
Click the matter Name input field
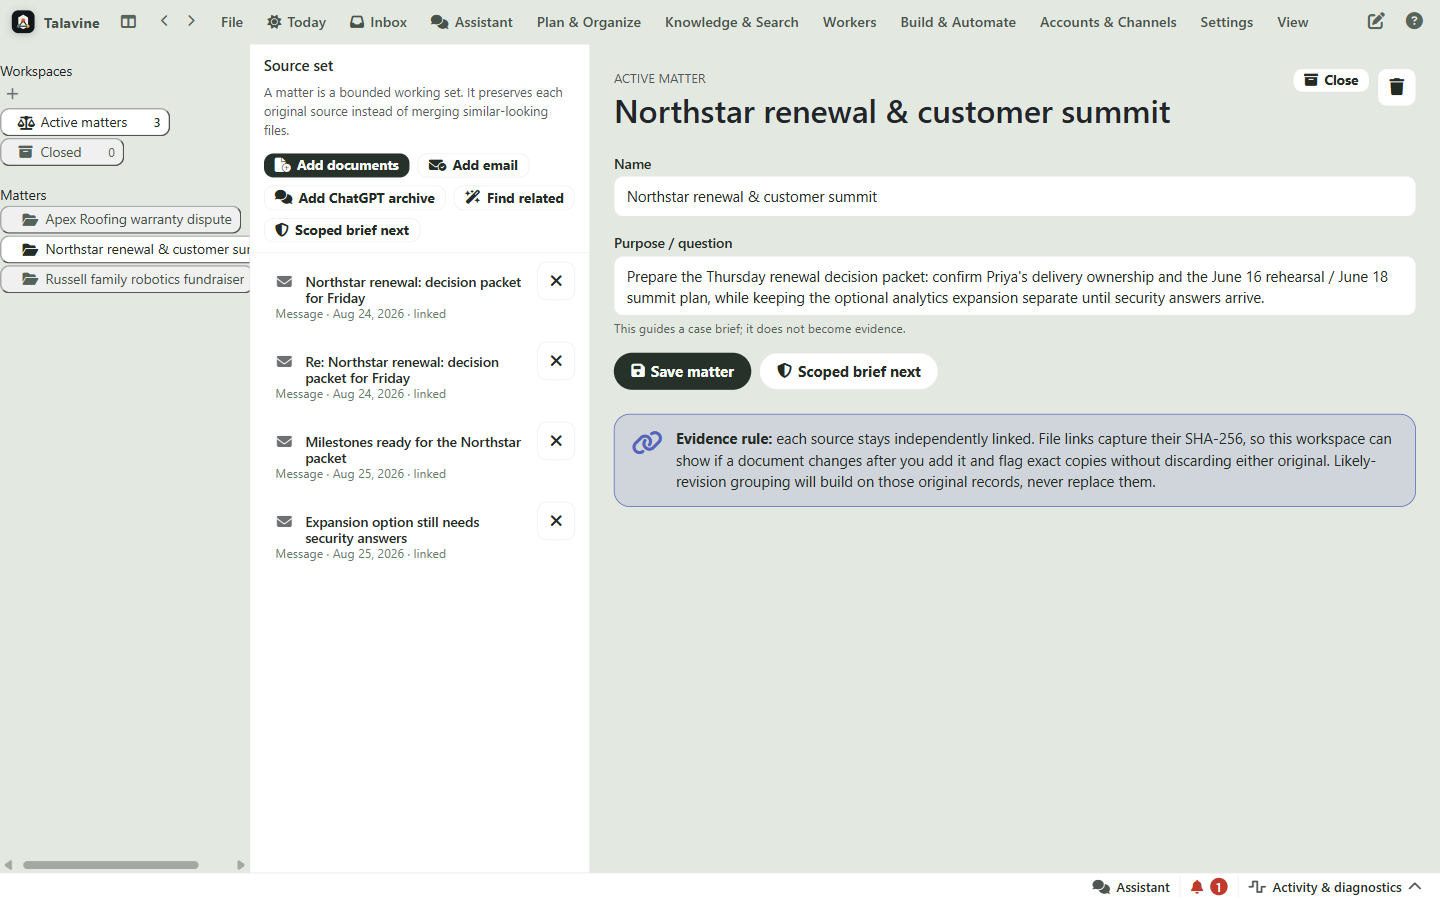[1014, 197]
